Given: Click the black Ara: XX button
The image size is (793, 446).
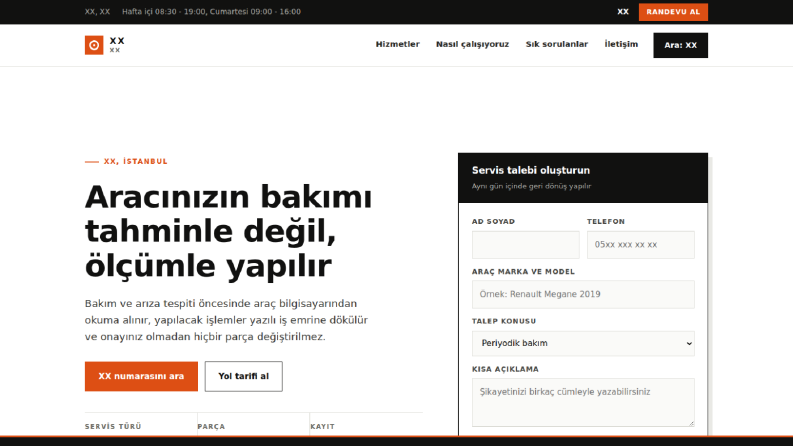Looking at the screenshot, I should click(x=680, y=45).
